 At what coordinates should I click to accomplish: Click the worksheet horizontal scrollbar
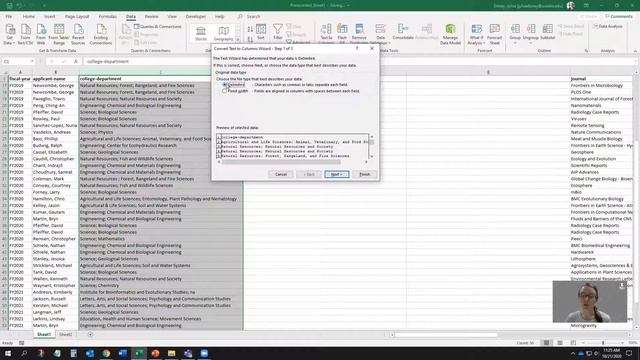[446, 335]
